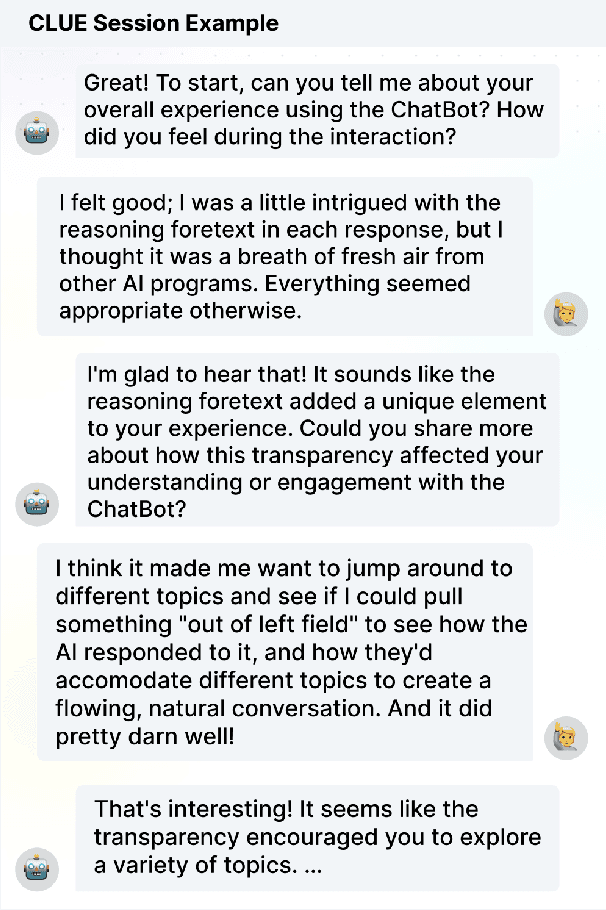Select the bot message asking about overall experience

(316, 111)
